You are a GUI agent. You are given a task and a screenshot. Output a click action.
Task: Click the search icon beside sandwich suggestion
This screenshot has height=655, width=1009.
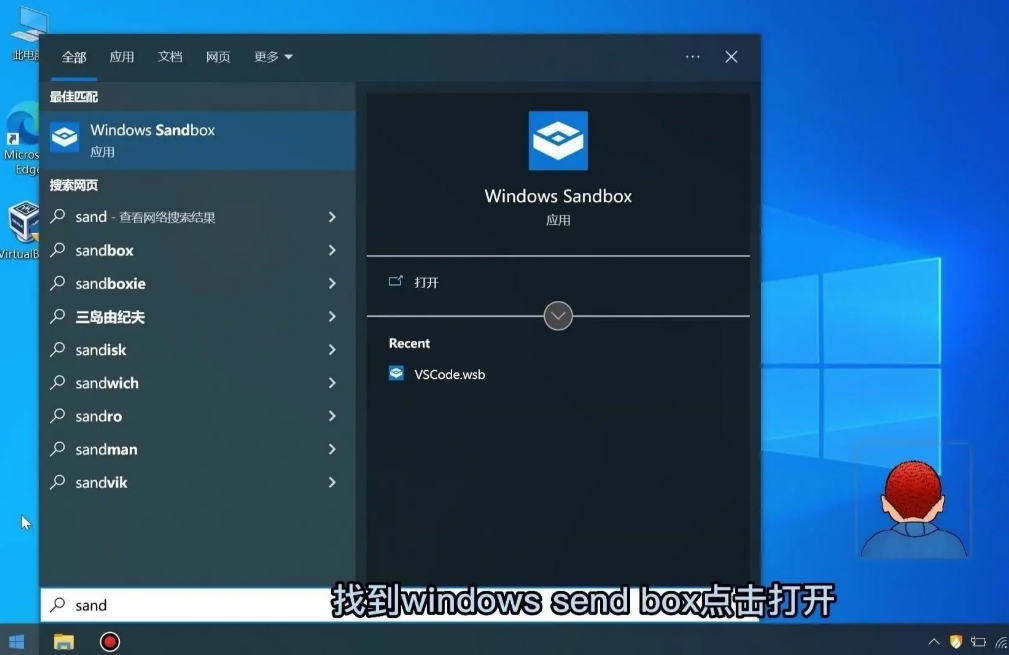coord(58,383)
